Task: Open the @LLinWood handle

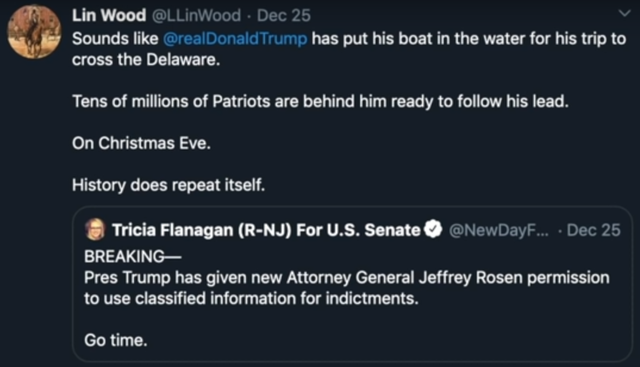Action: pyautogui.click(x=196, y=16)
